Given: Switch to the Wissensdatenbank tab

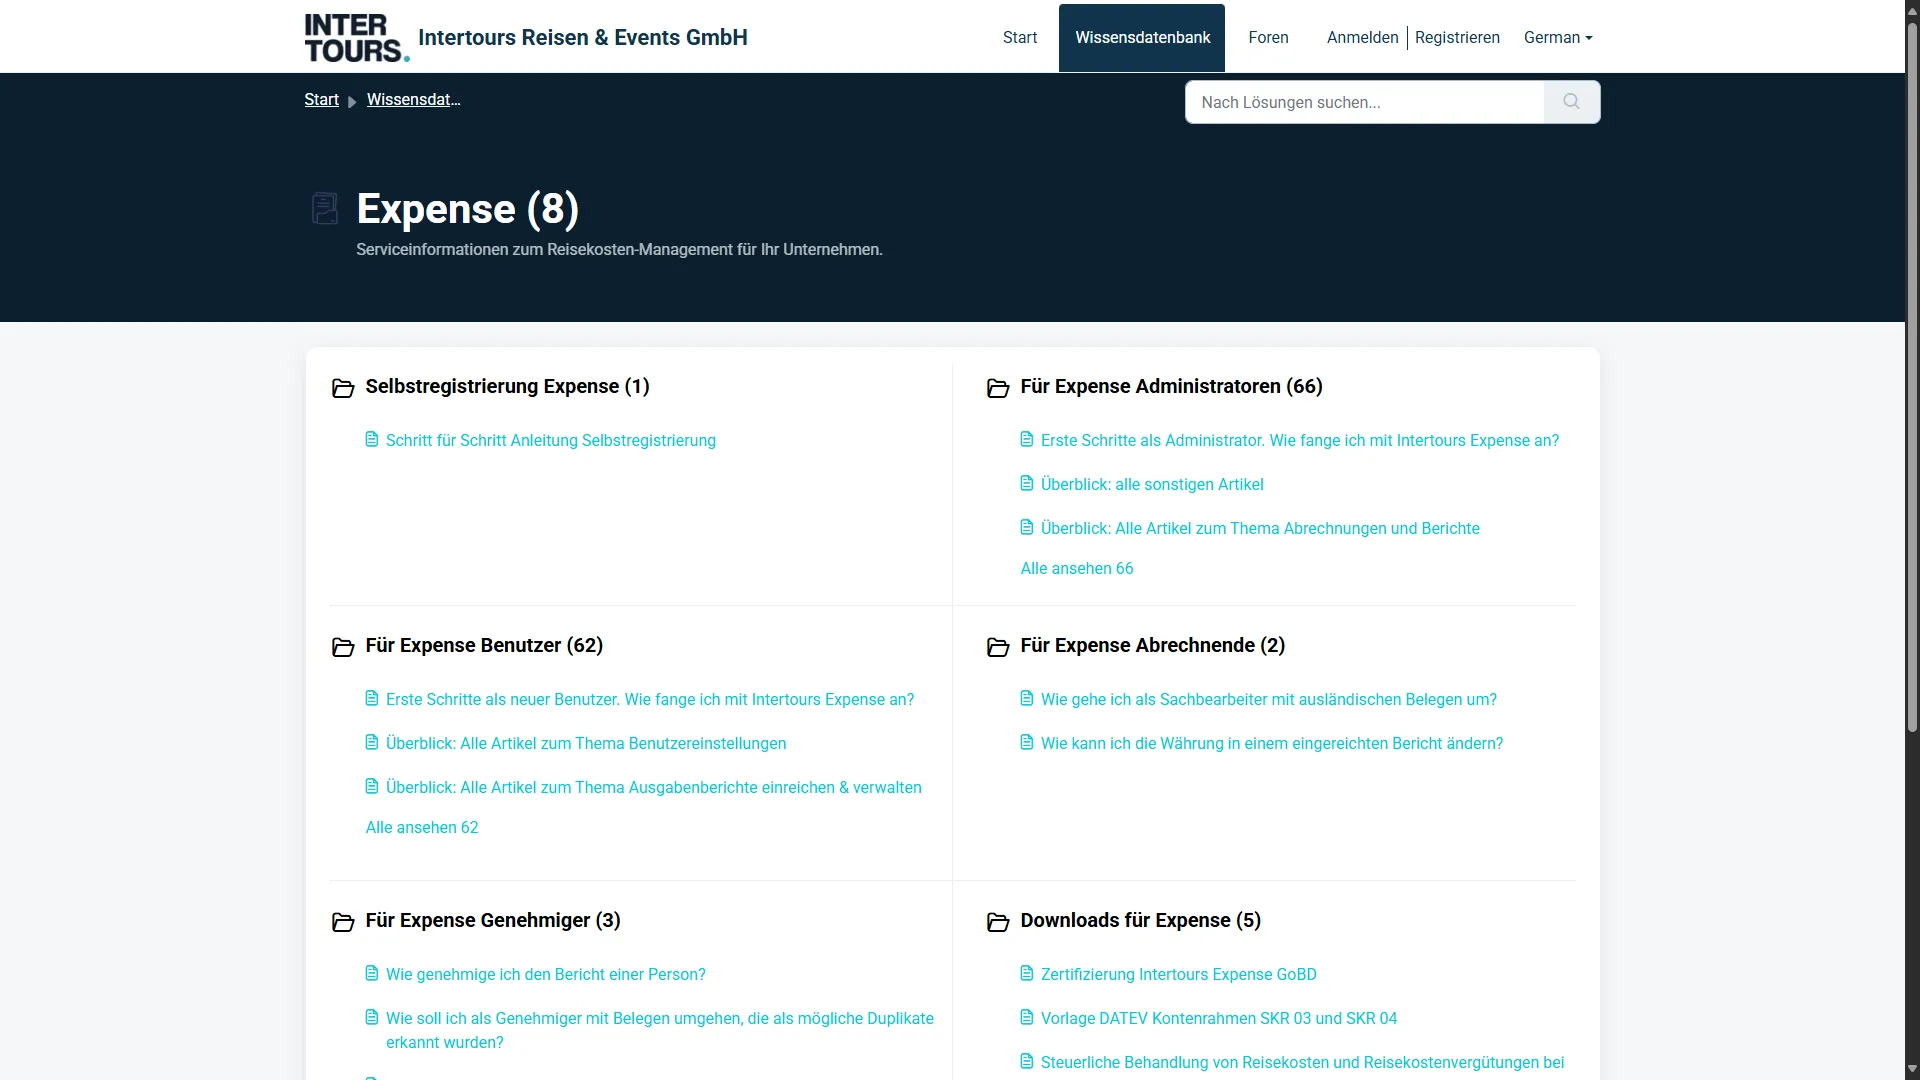Looking at the screenshot, I should click(1142, 37).
